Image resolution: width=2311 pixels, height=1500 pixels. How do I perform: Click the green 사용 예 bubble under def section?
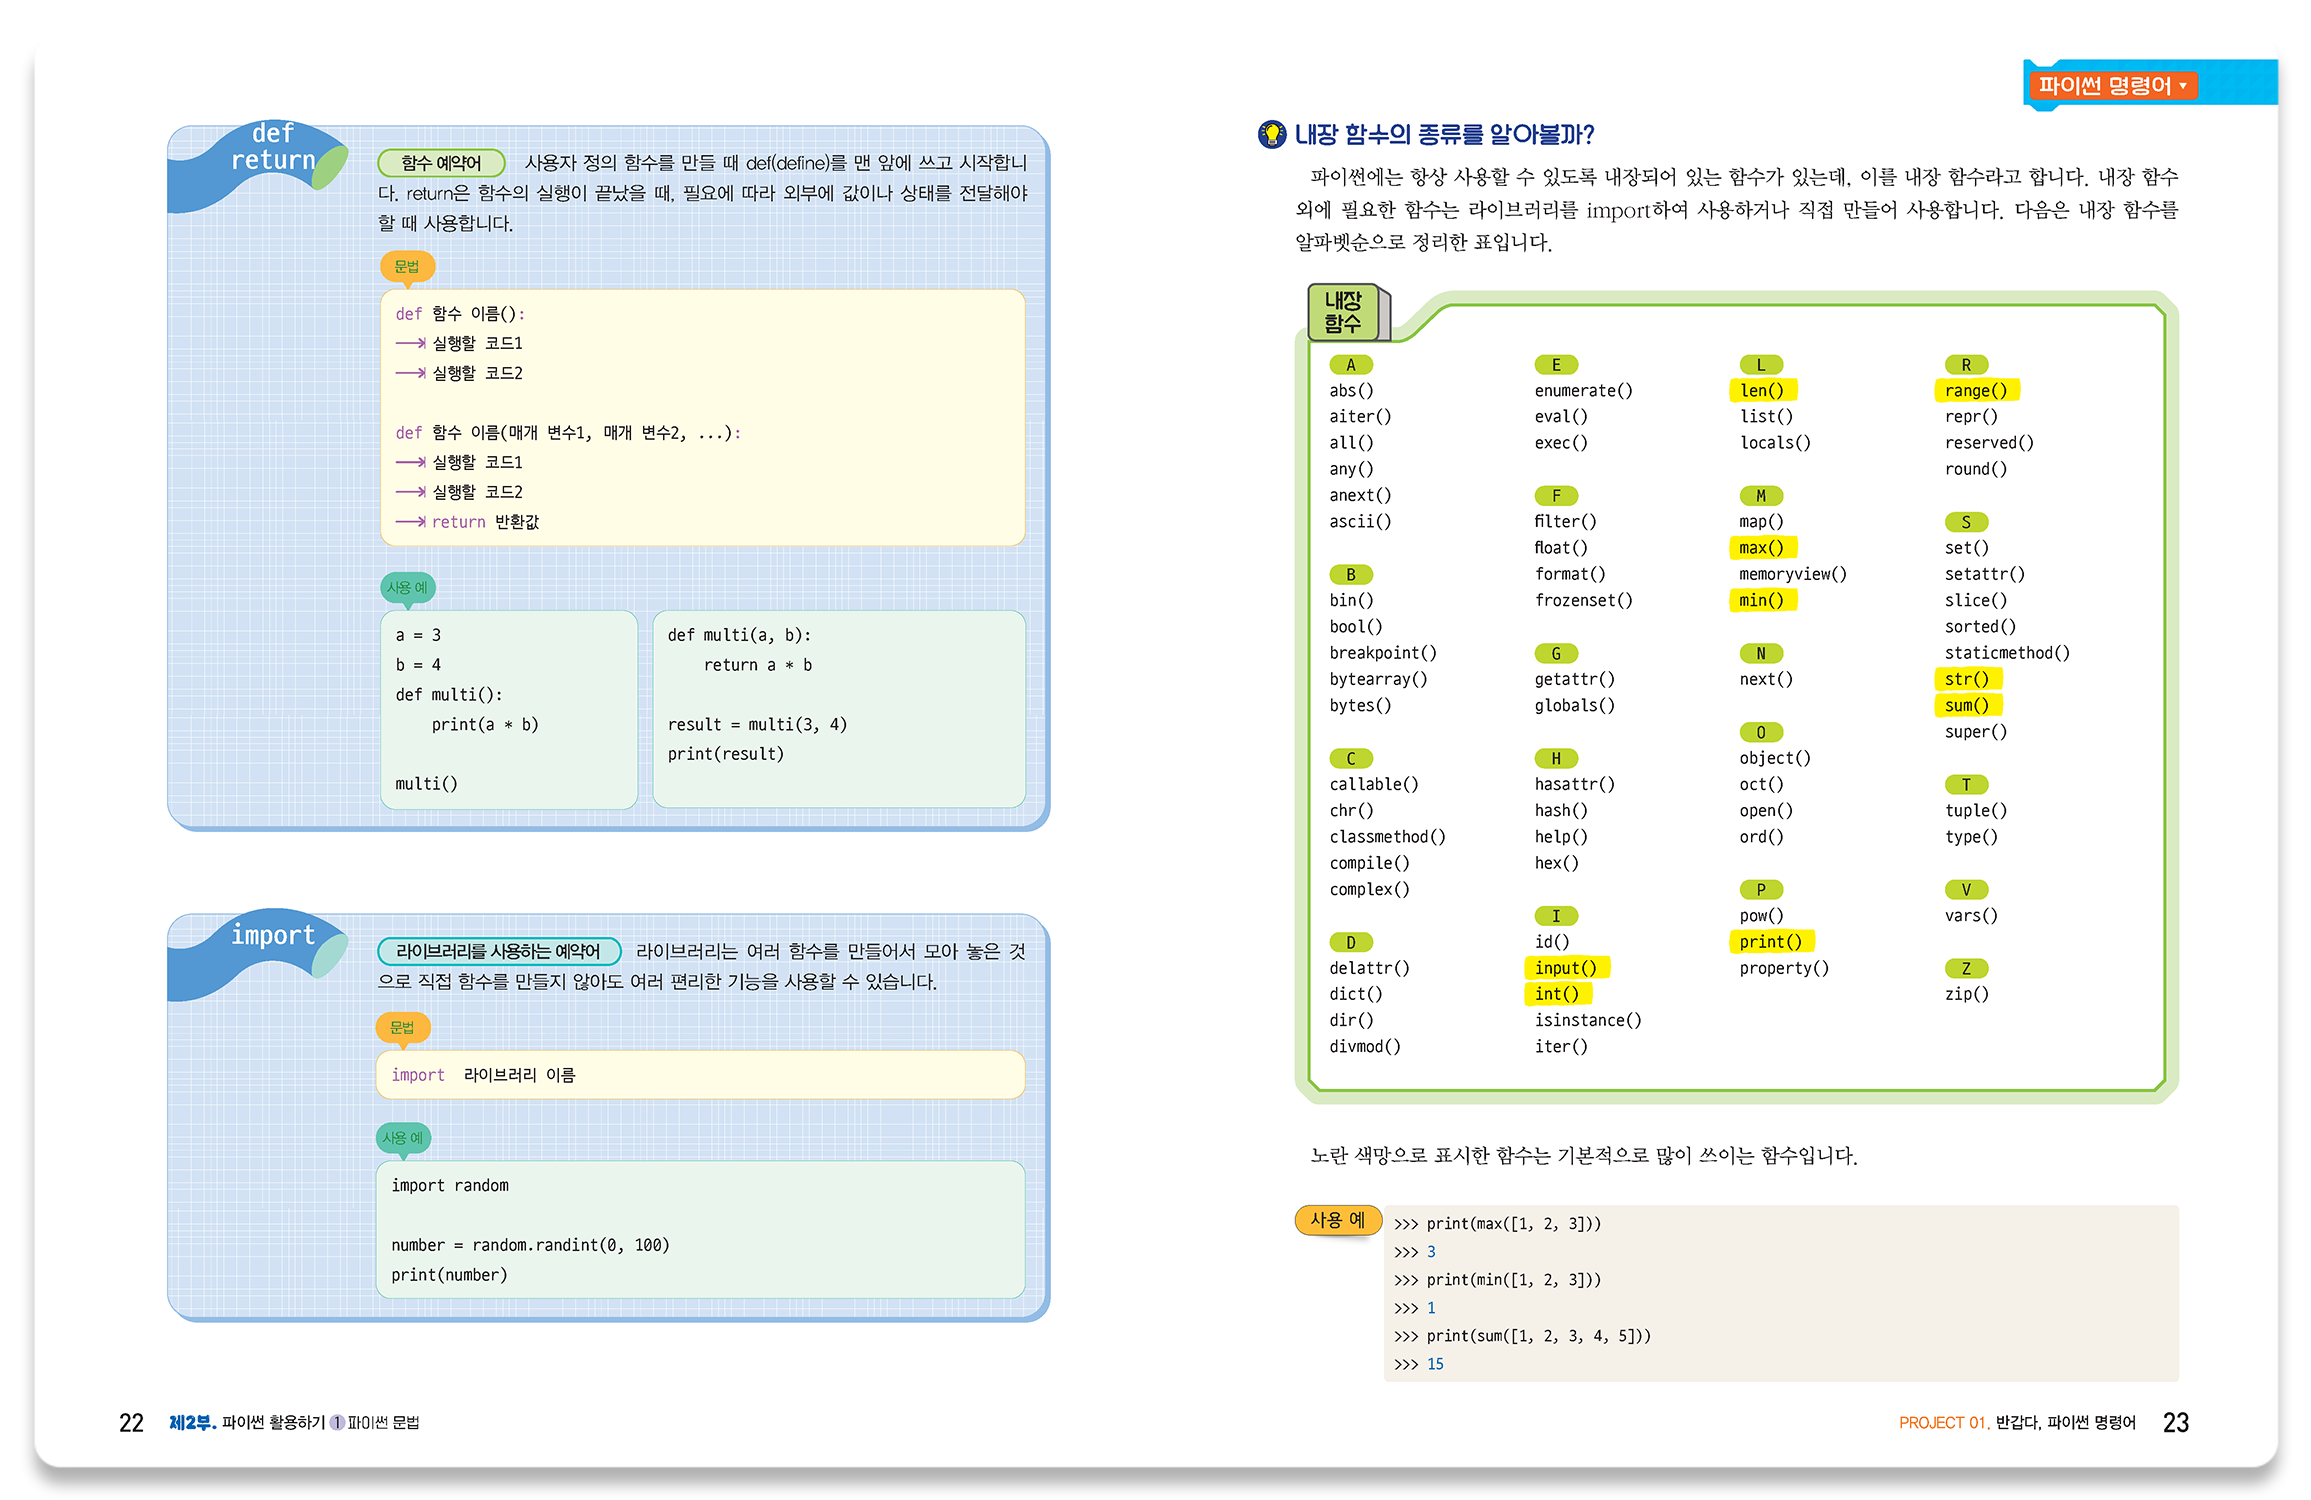tap(407, 588)
